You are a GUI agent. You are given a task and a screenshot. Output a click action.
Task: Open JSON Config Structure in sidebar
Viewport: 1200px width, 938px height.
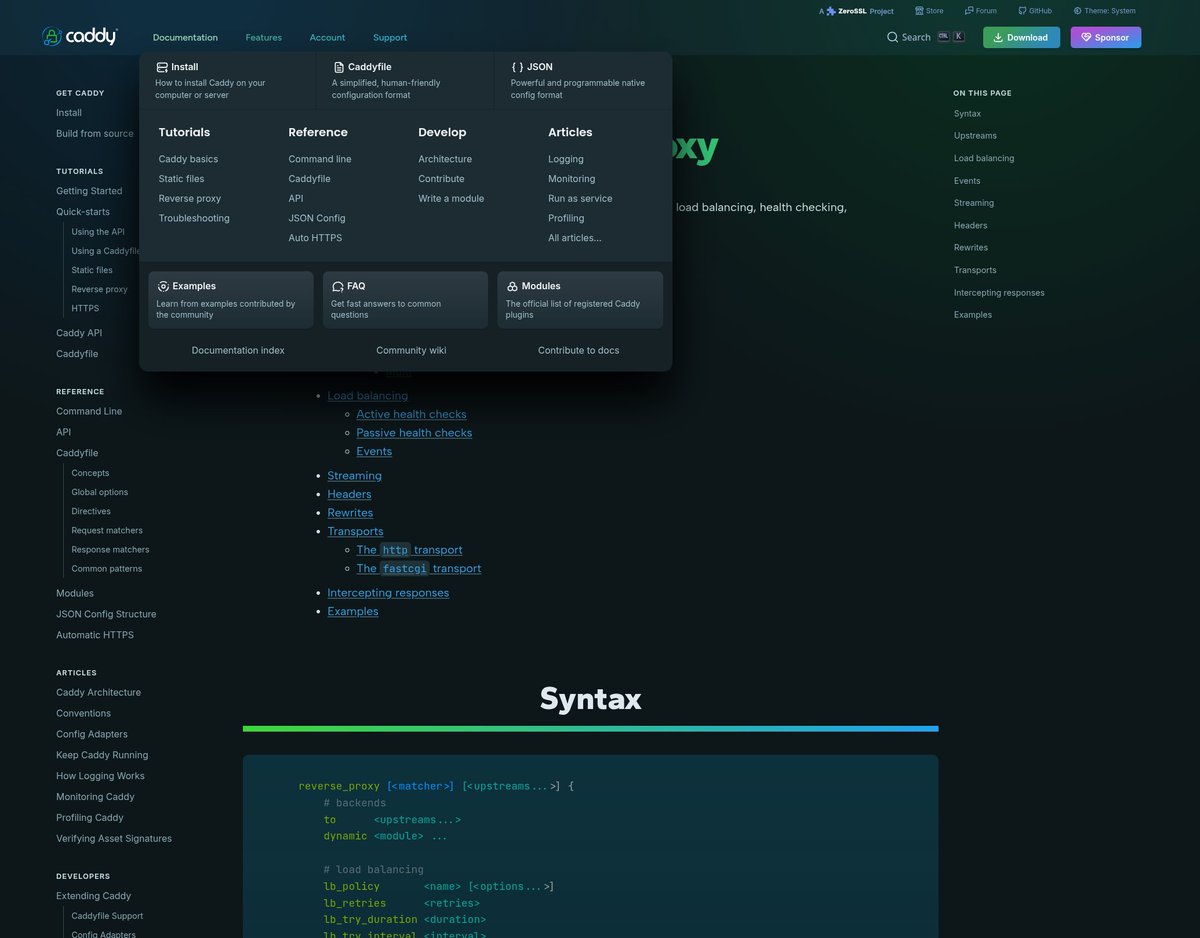(x=106, y=614)
